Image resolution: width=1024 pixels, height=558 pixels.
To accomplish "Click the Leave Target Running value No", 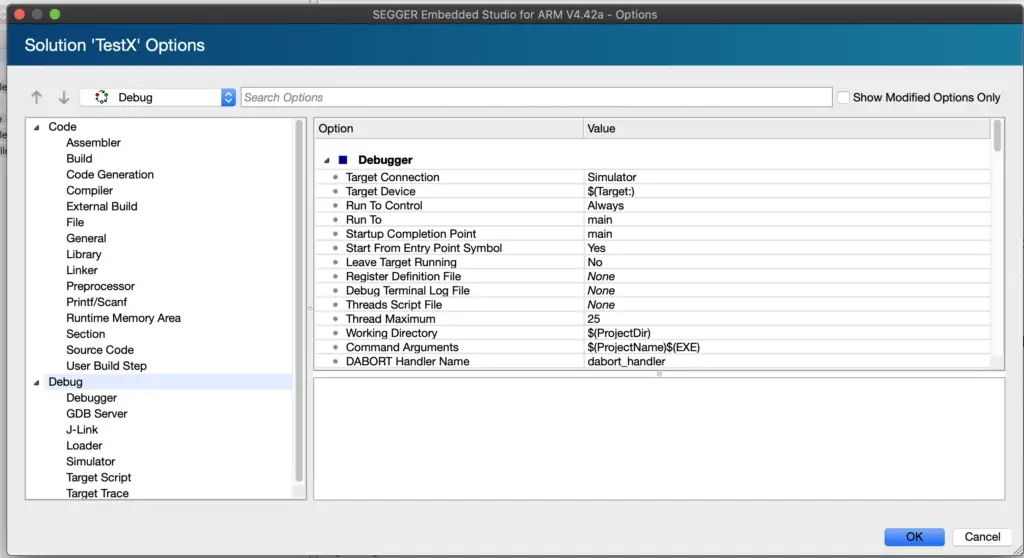I will click(x=595, y=263).
